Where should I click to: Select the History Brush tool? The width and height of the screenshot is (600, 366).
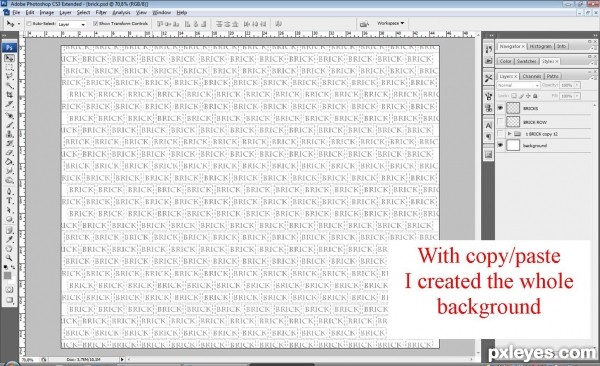(x=9, y=143)
